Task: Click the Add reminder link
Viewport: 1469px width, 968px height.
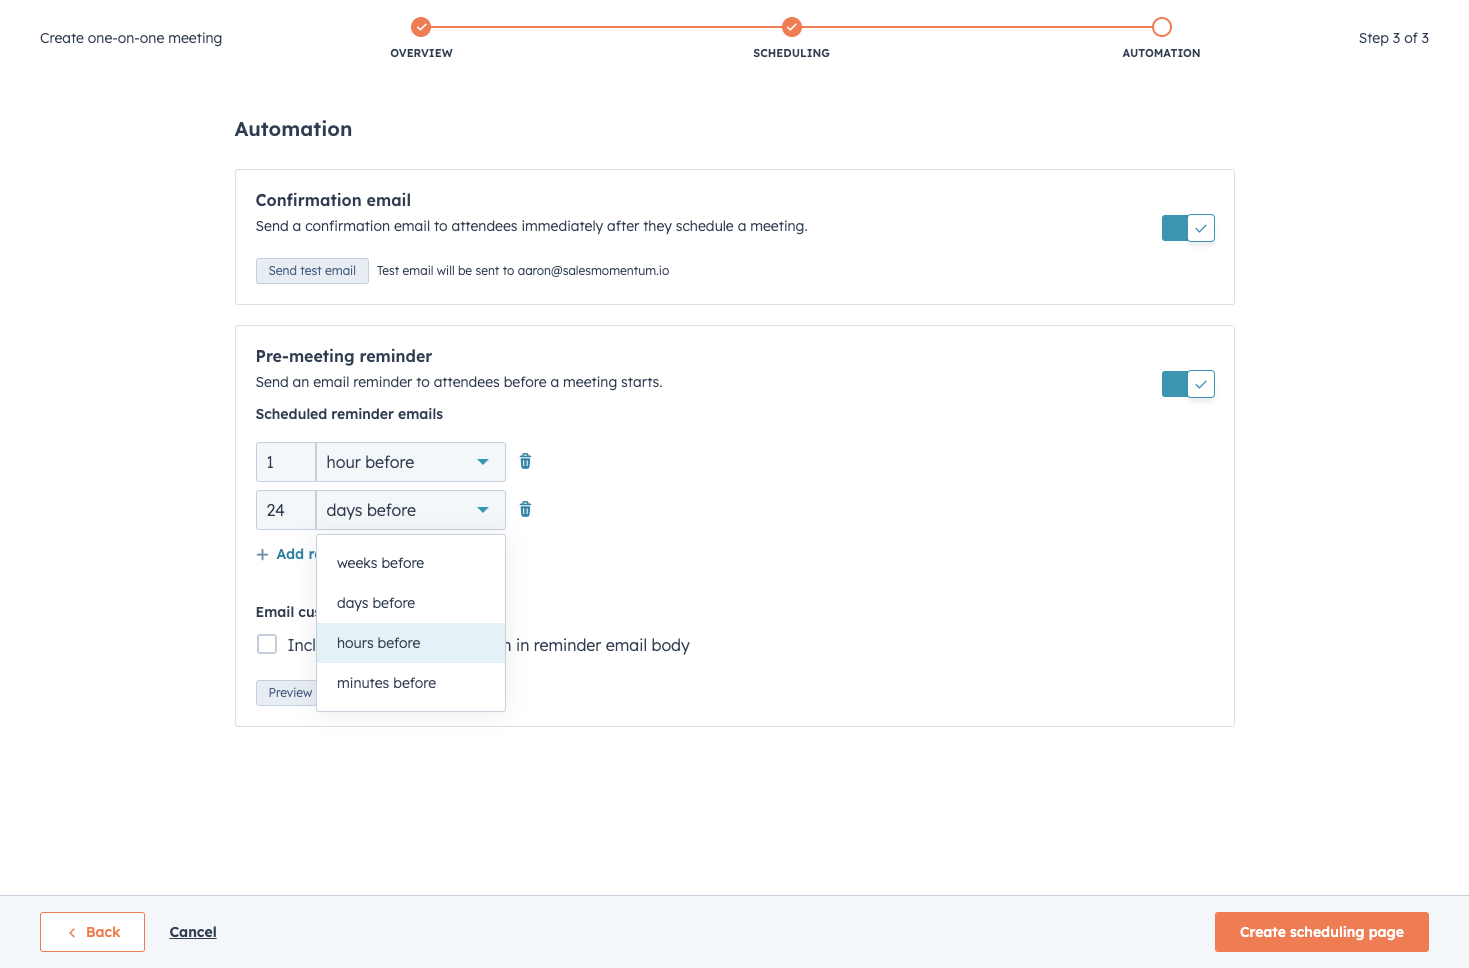Action: point(287,554)
